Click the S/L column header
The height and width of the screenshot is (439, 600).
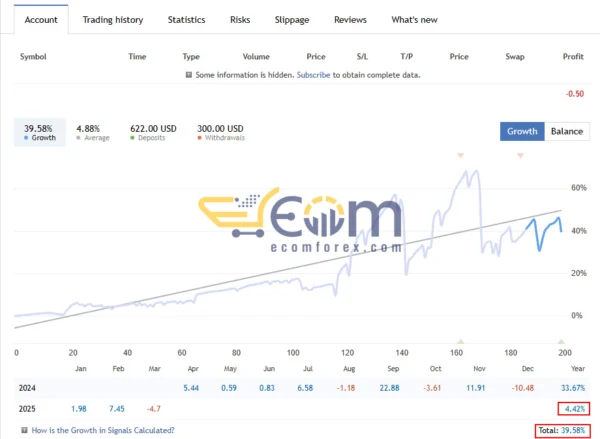point(362,57)
